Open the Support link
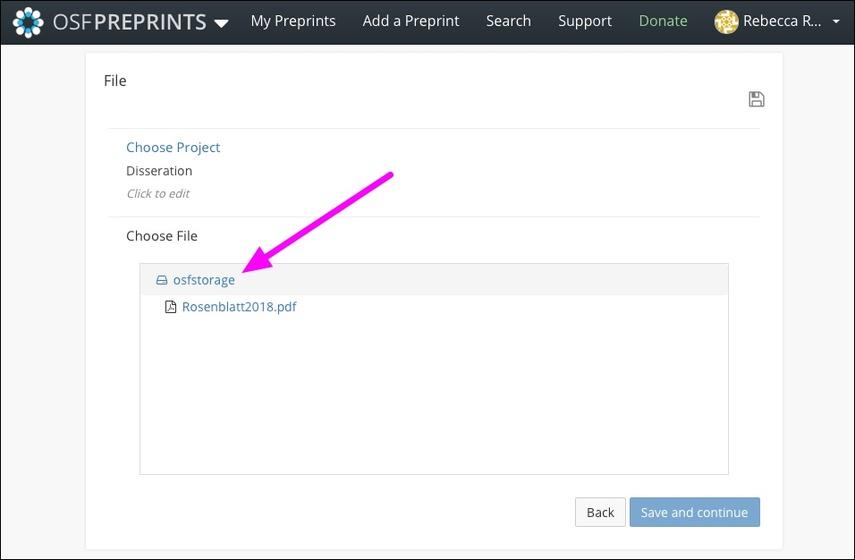 point(585,21)
